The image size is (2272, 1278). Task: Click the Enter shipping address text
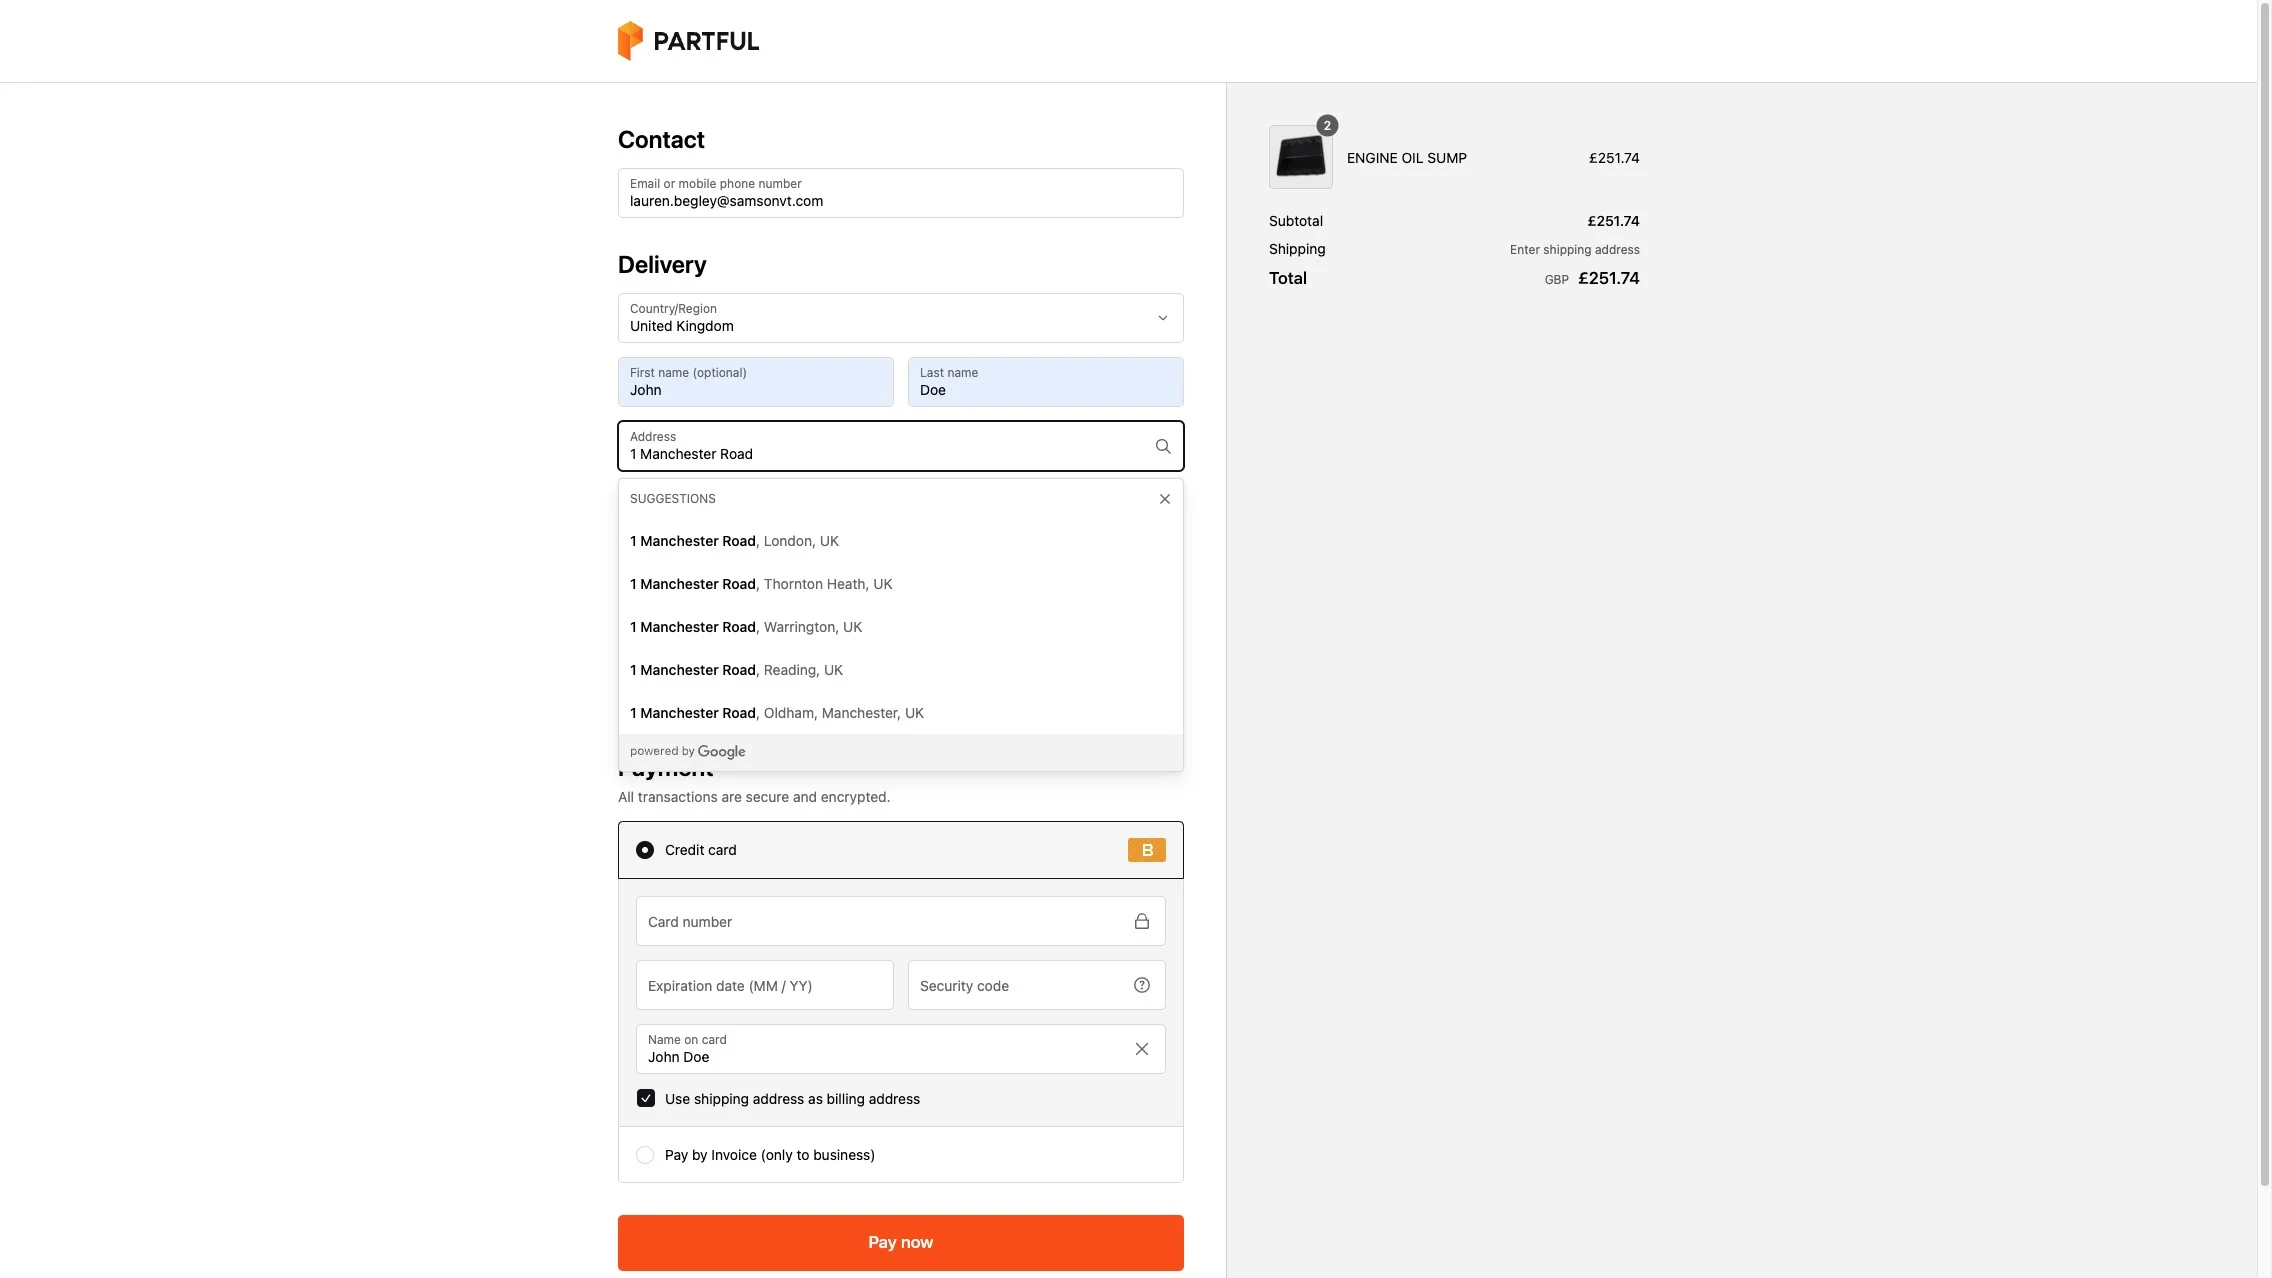(x=1574, y=250)
